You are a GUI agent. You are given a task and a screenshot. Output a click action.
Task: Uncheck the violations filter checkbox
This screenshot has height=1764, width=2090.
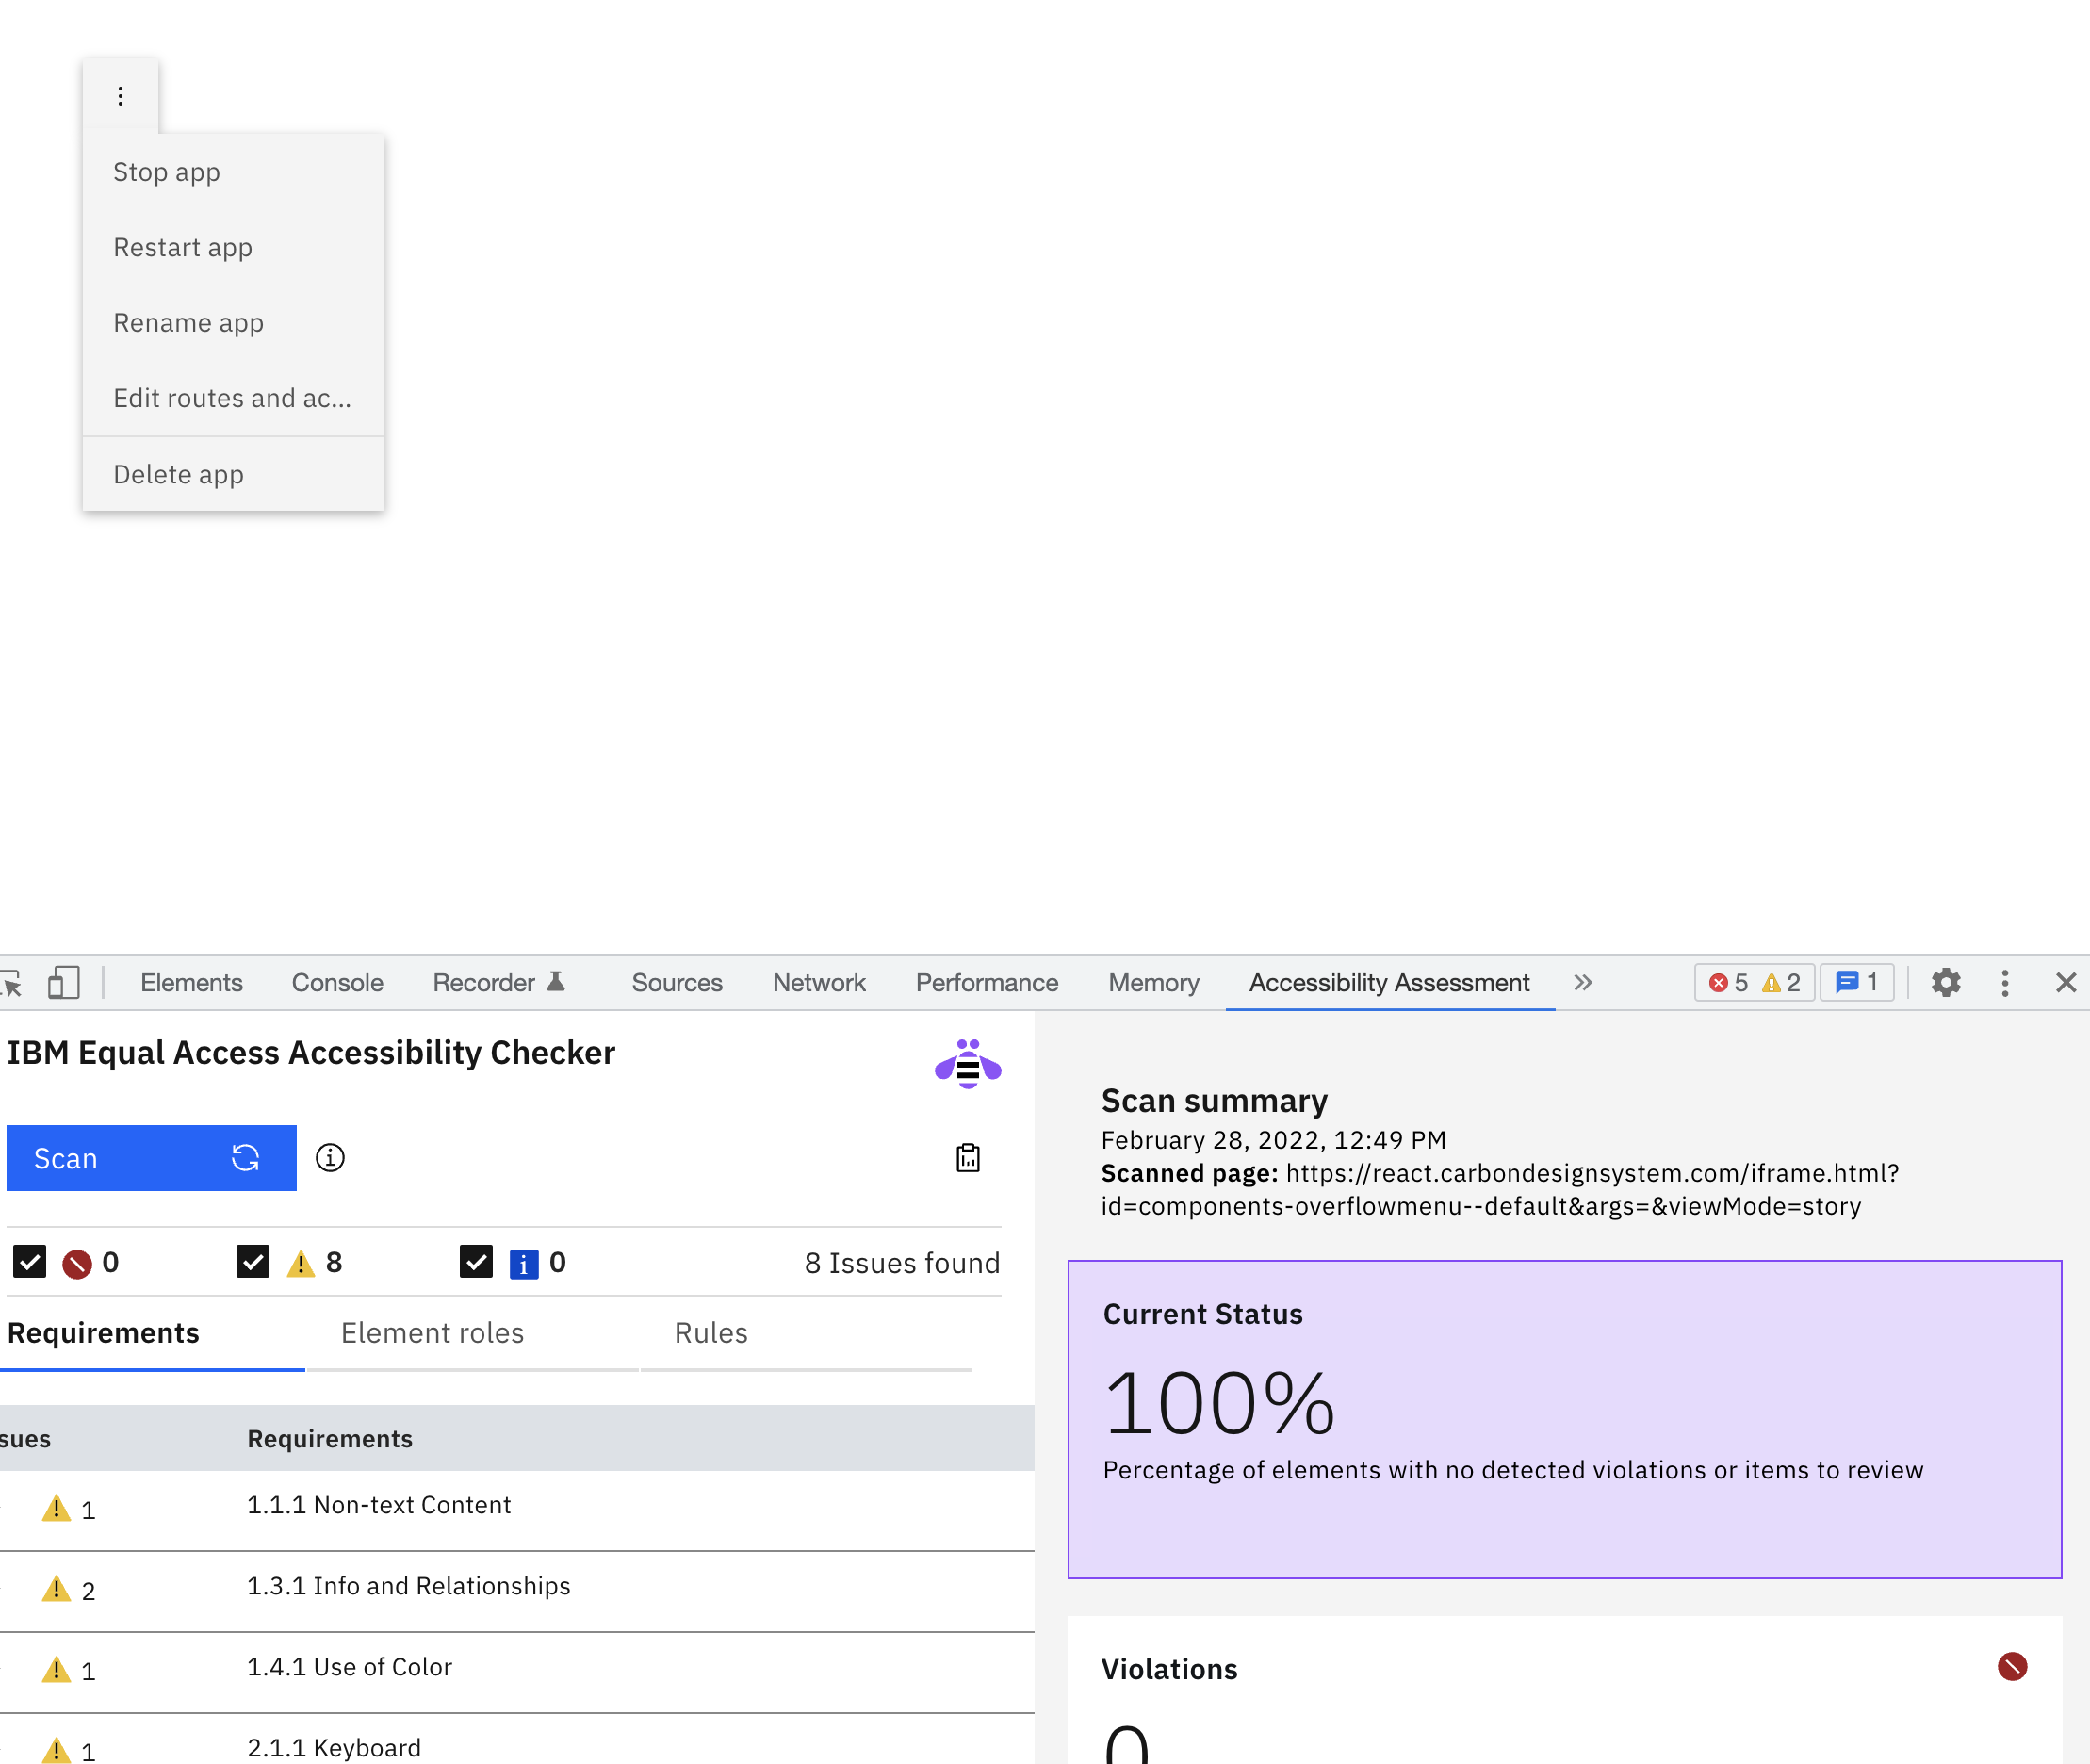(30, 1261)
